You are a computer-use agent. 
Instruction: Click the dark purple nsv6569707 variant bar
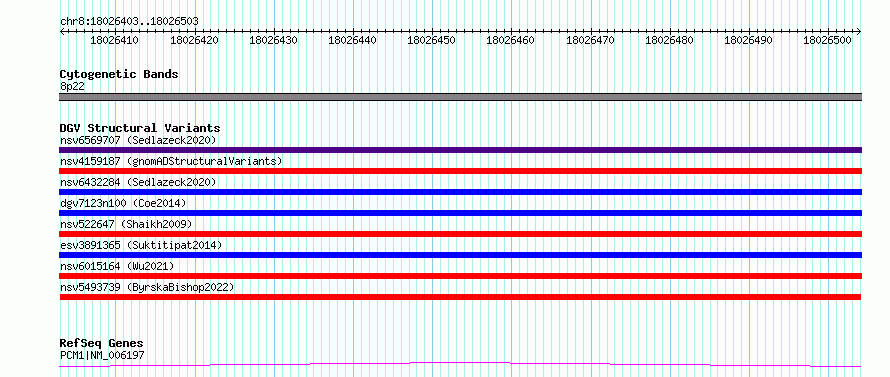460,150
